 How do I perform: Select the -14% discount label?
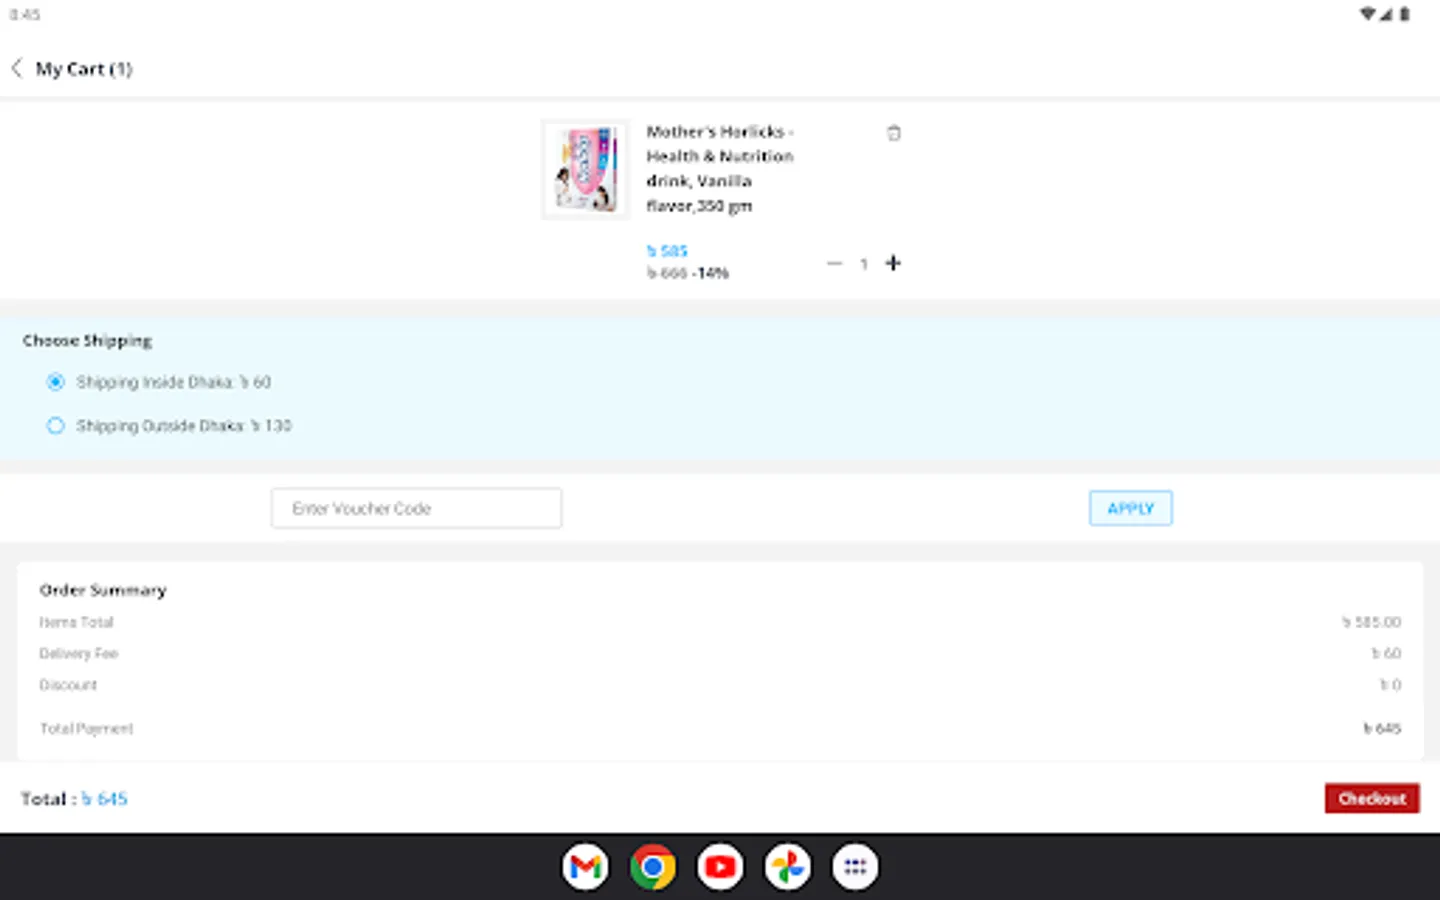711,273
